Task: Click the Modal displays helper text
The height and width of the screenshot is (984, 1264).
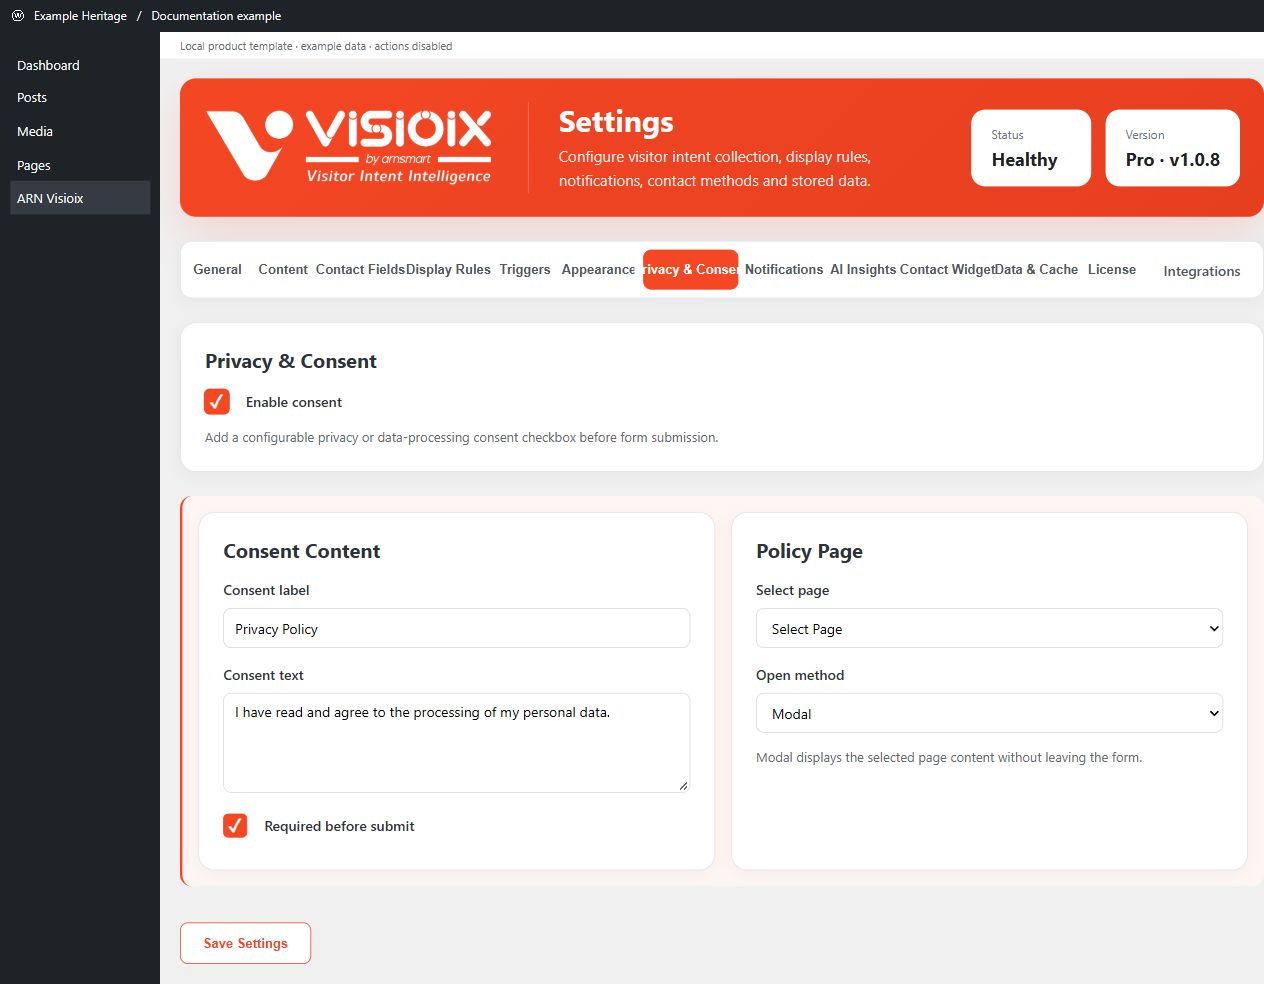Action: 949,758
